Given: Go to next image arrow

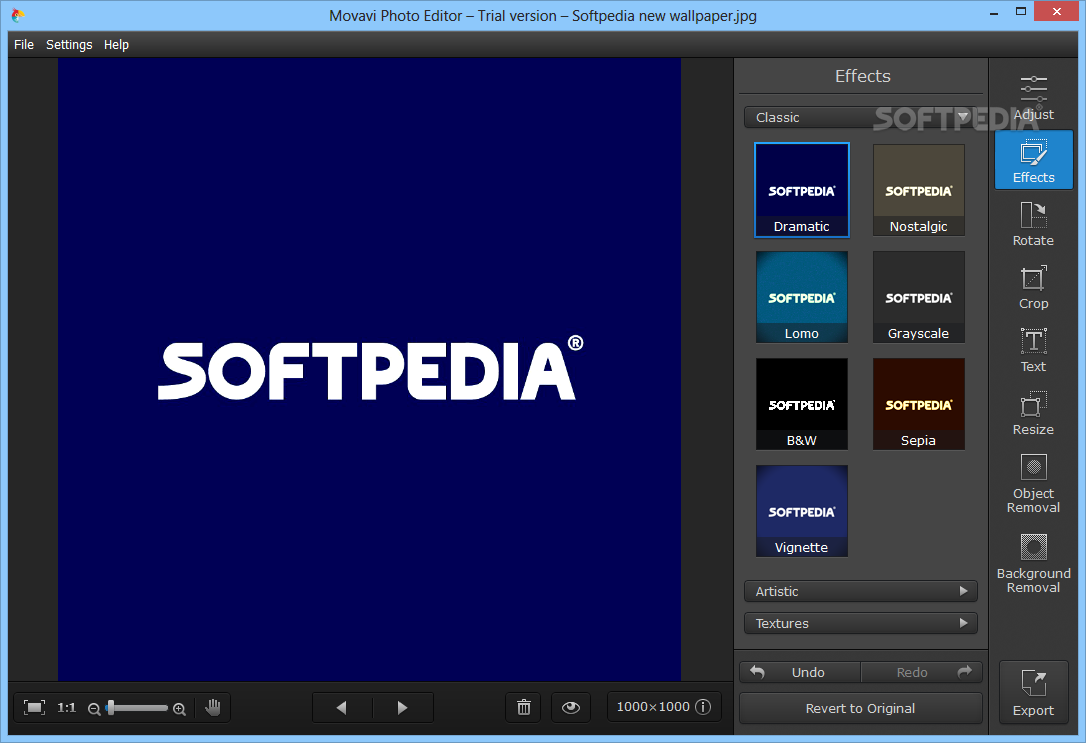Looking at the screenshot, I should tap(403, 707).
